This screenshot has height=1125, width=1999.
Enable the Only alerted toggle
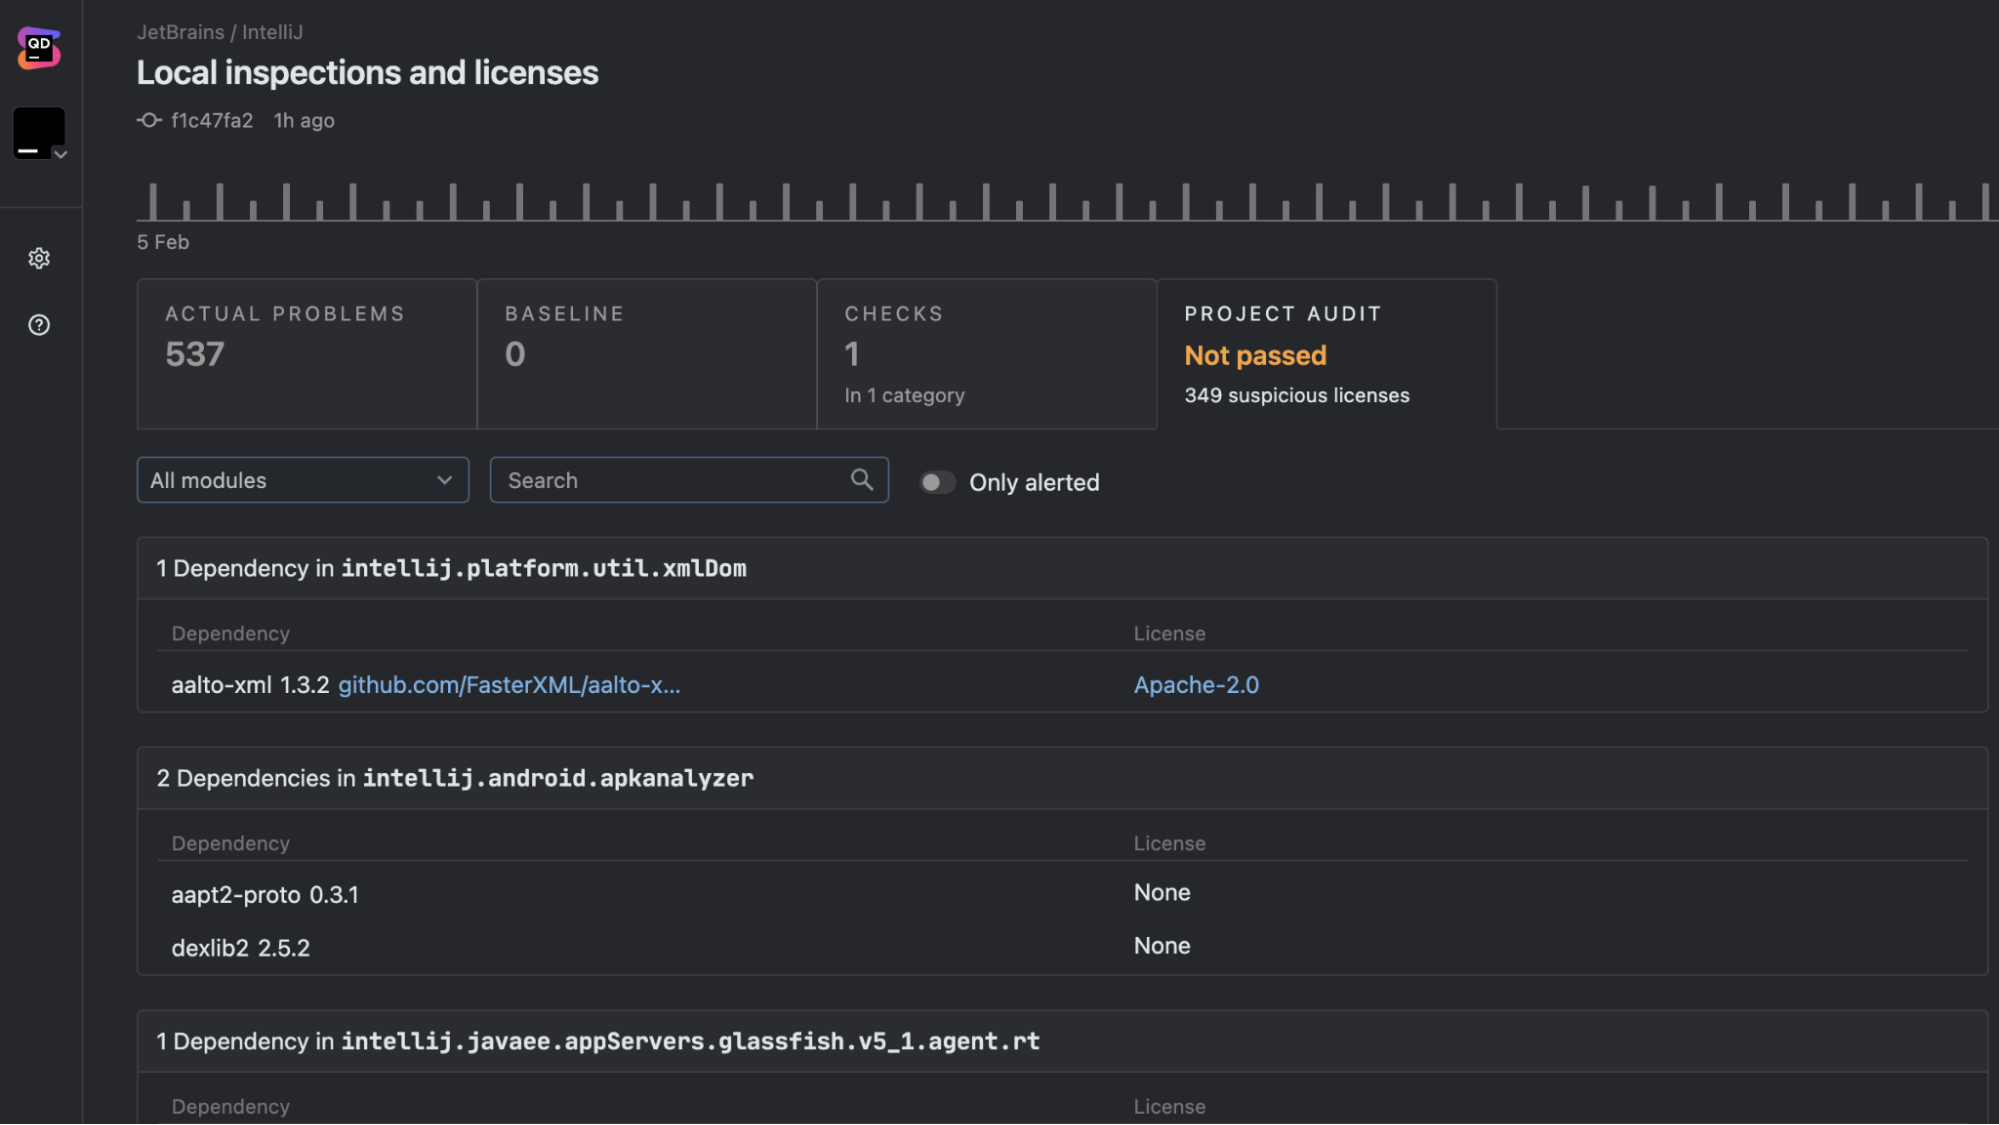936,482
